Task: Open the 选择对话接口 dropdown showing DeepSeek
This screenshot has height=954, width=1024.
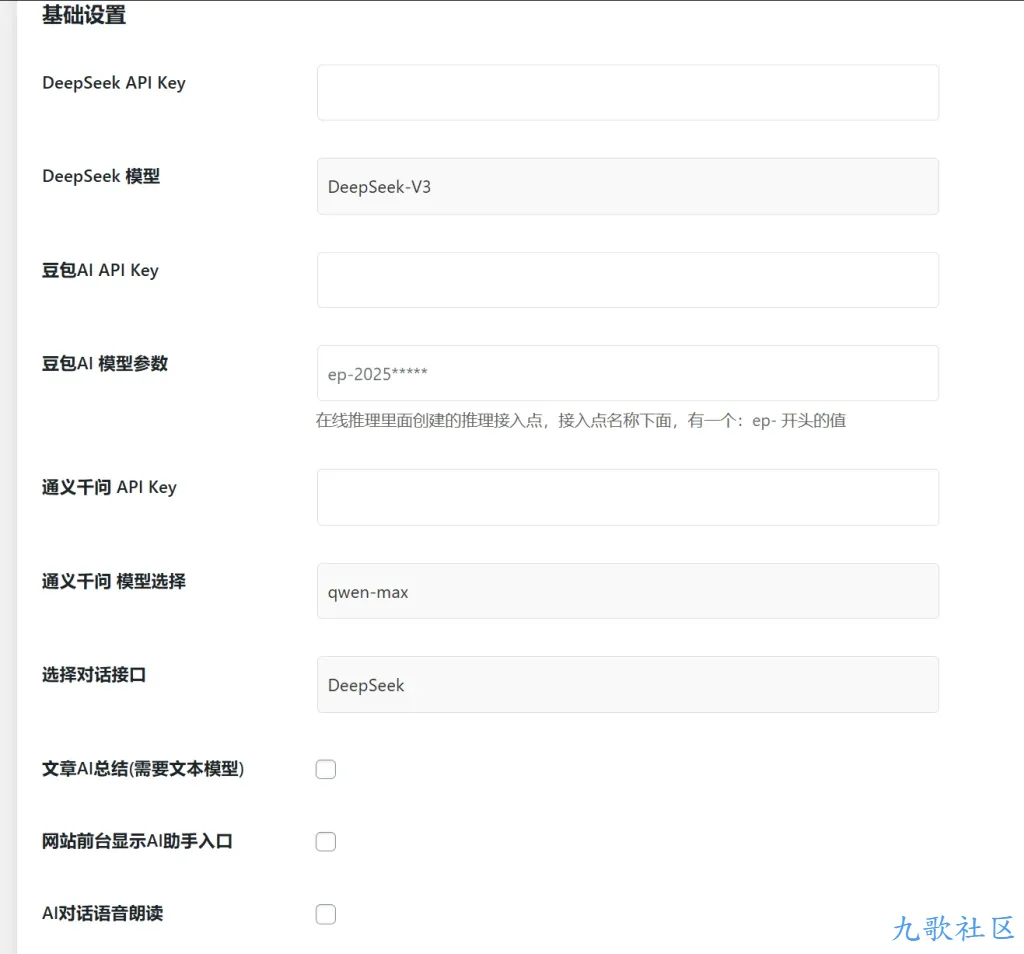Action: (x=628, y=684)
